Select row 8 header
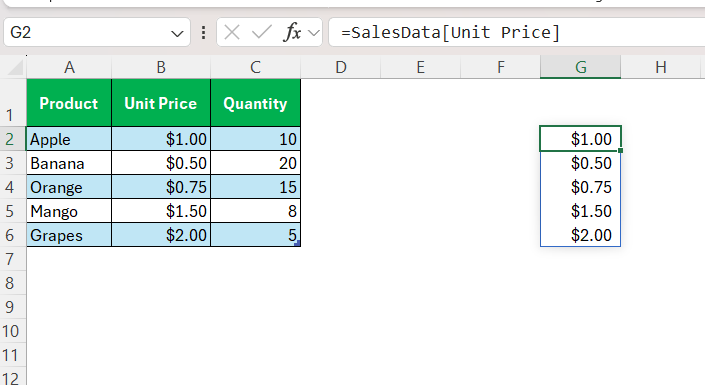 (13, 283)
